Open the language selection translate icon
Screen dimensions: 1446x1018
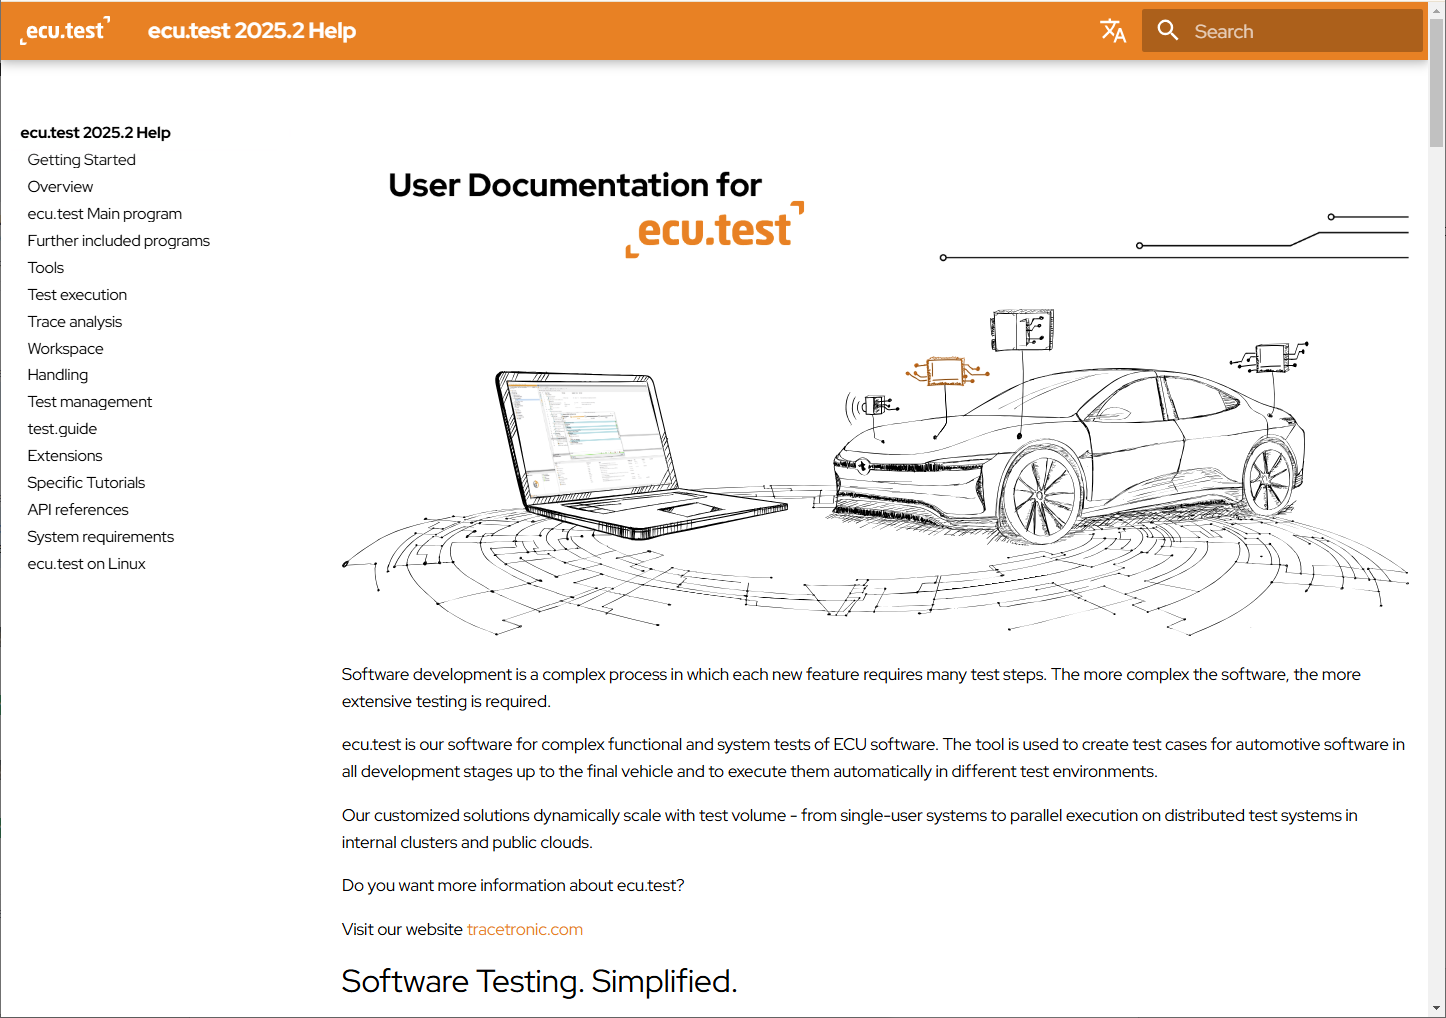tap(1113, 31)
